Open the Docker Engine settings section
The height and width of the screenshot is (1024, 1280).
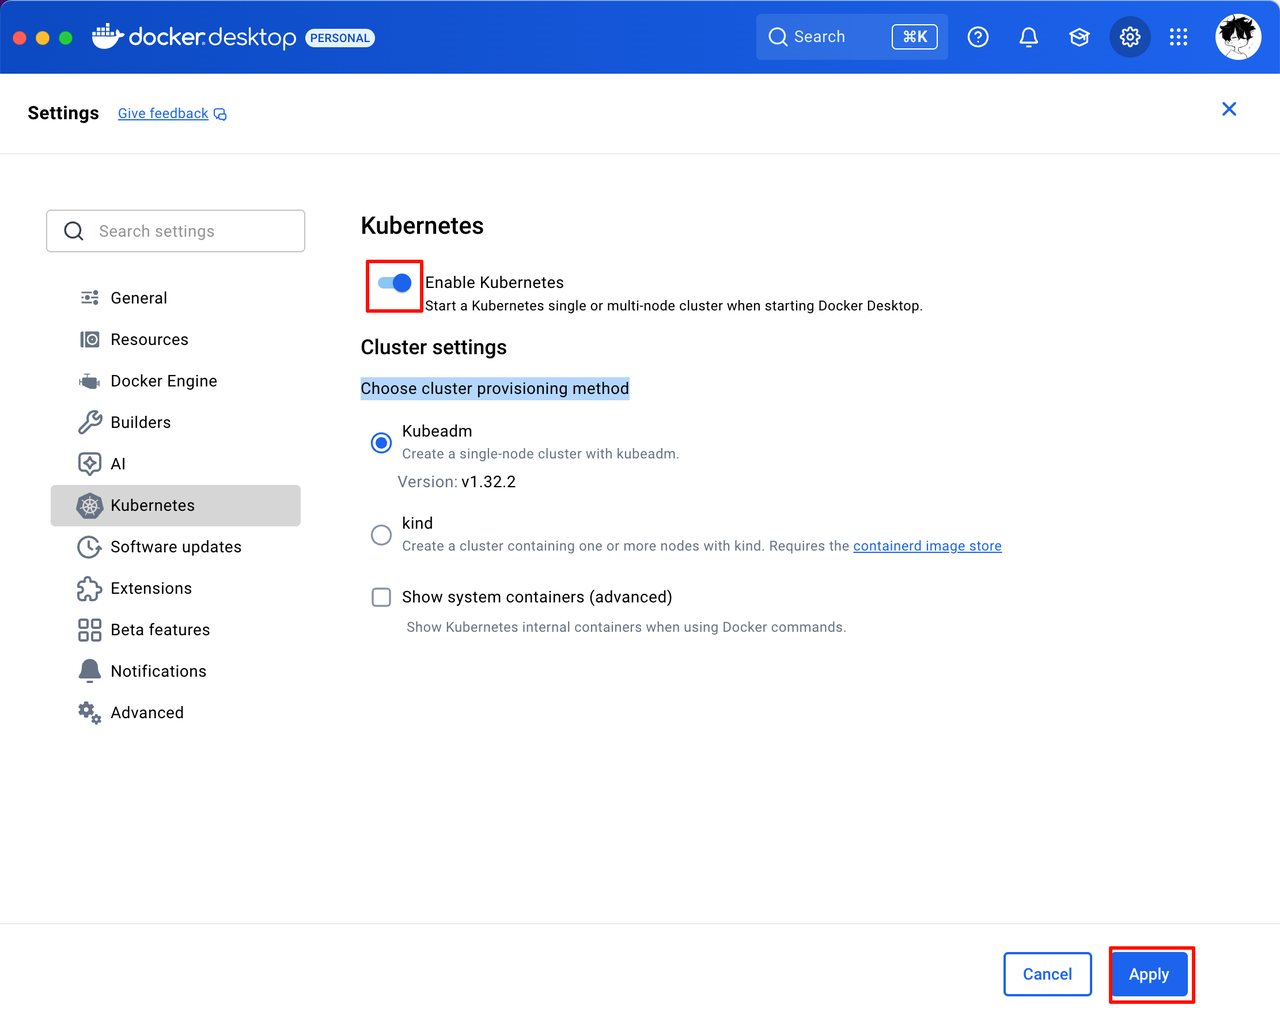tap(164, 381)
